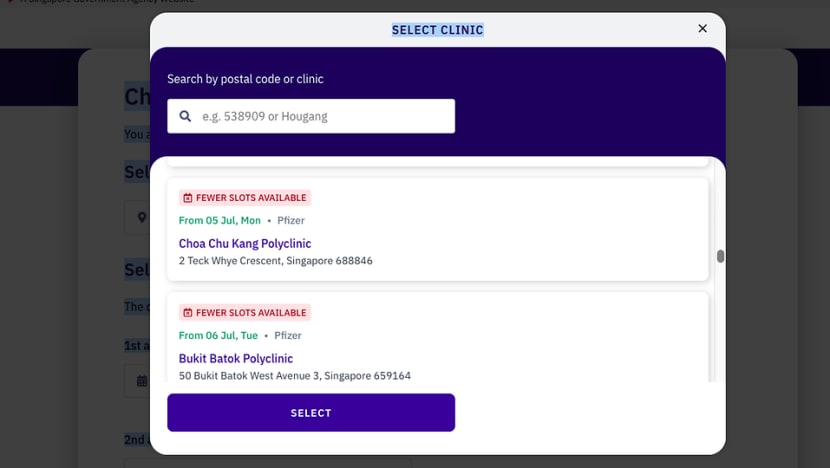Click the Pfizer label on Choa Chu Kang card

[x=291, y=220]
